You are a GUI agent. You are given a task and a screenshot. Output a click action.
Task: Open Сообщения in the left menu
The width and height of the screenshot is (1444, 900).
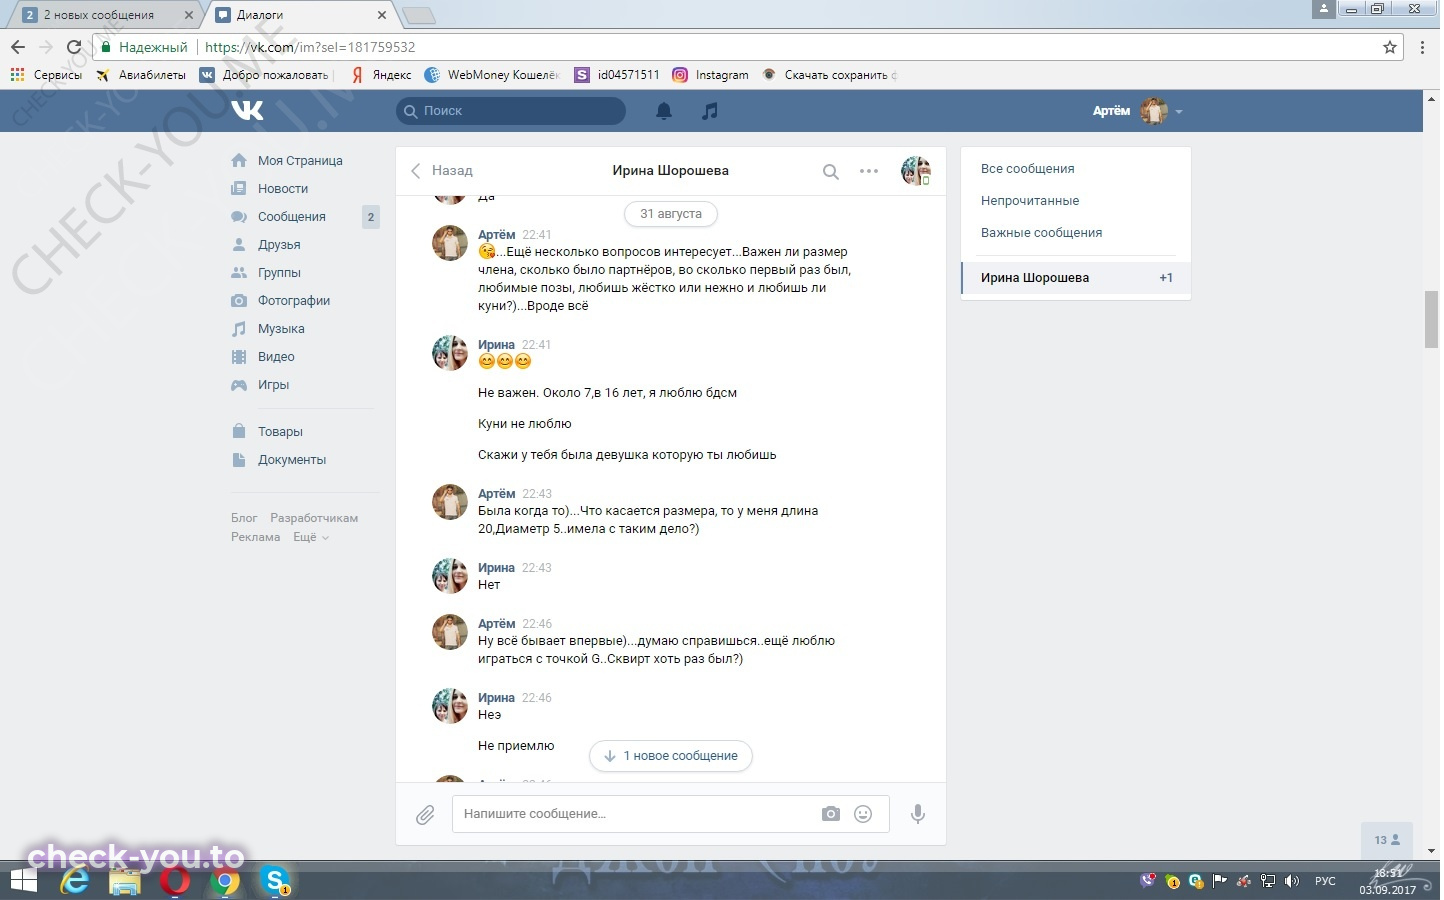(292, 216)
